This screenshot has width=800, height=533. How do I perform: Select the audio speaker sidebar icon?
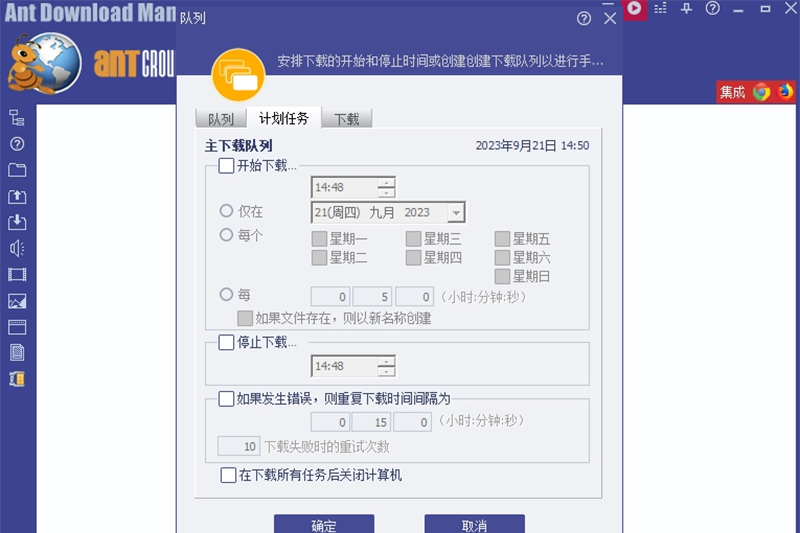(x=17, y=248)
